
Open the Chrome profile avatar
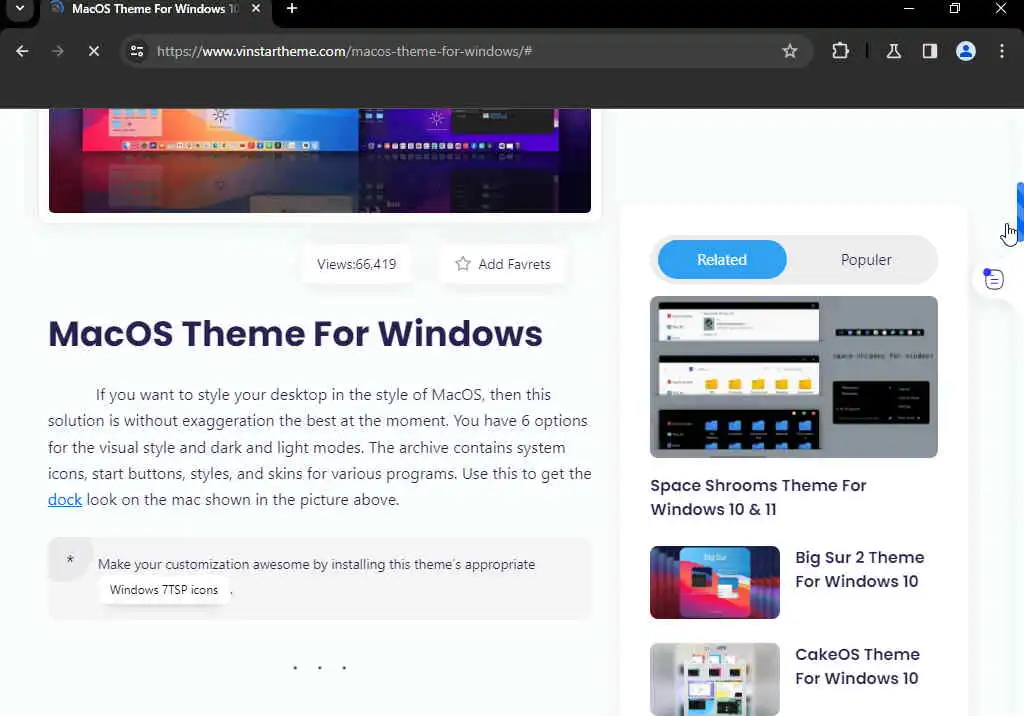[x=965, y=51]
